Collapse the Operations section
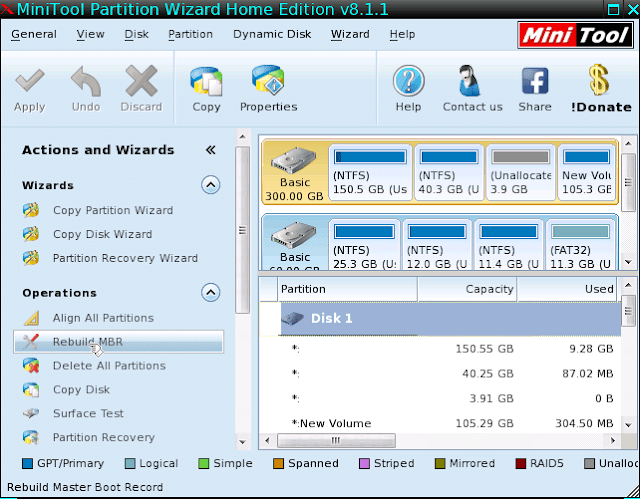 pyautogui.click(x=211, y=293)
